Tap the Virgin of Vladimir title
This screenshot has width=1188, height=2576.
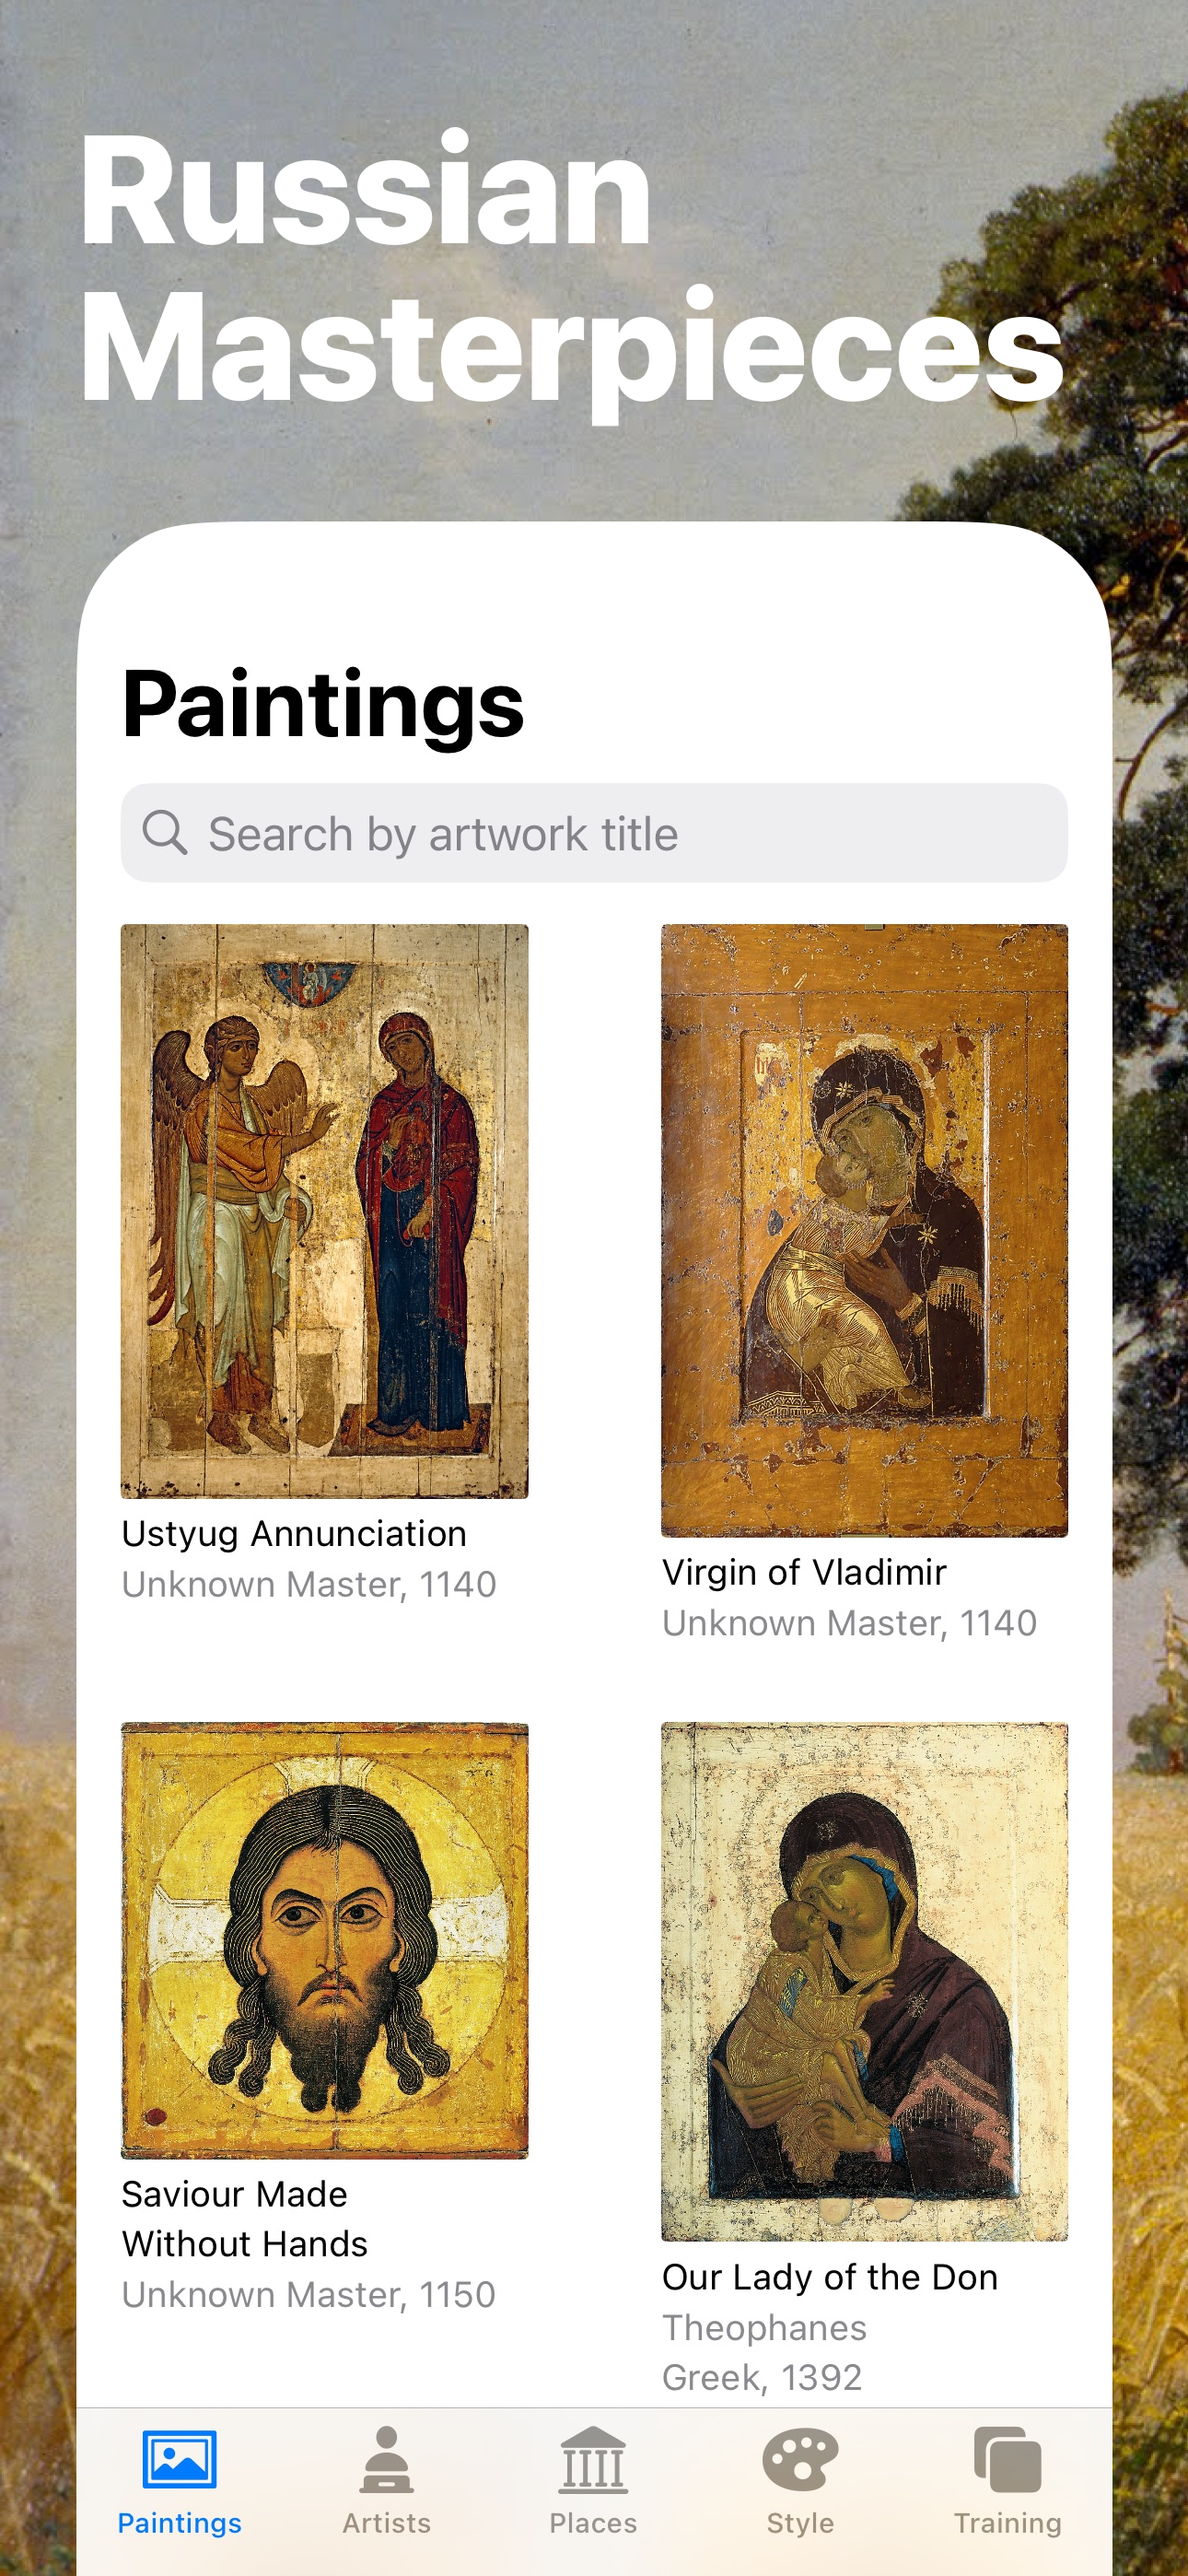click(x=804, y=1572)
